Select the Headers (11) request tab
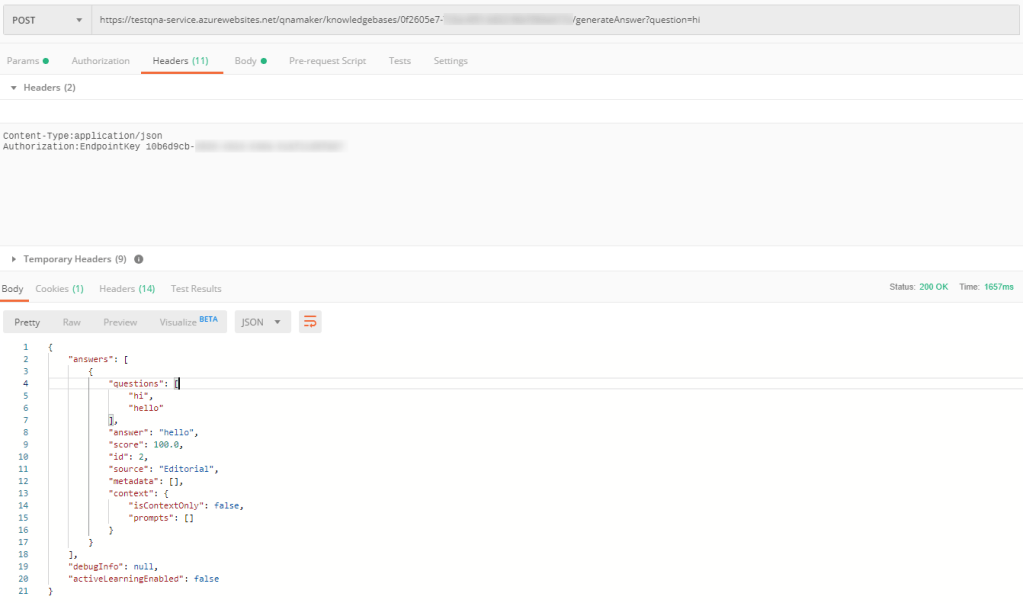The height and width of the screenshot is (603, 1023). pyautogui.click(x=180, y=61)
